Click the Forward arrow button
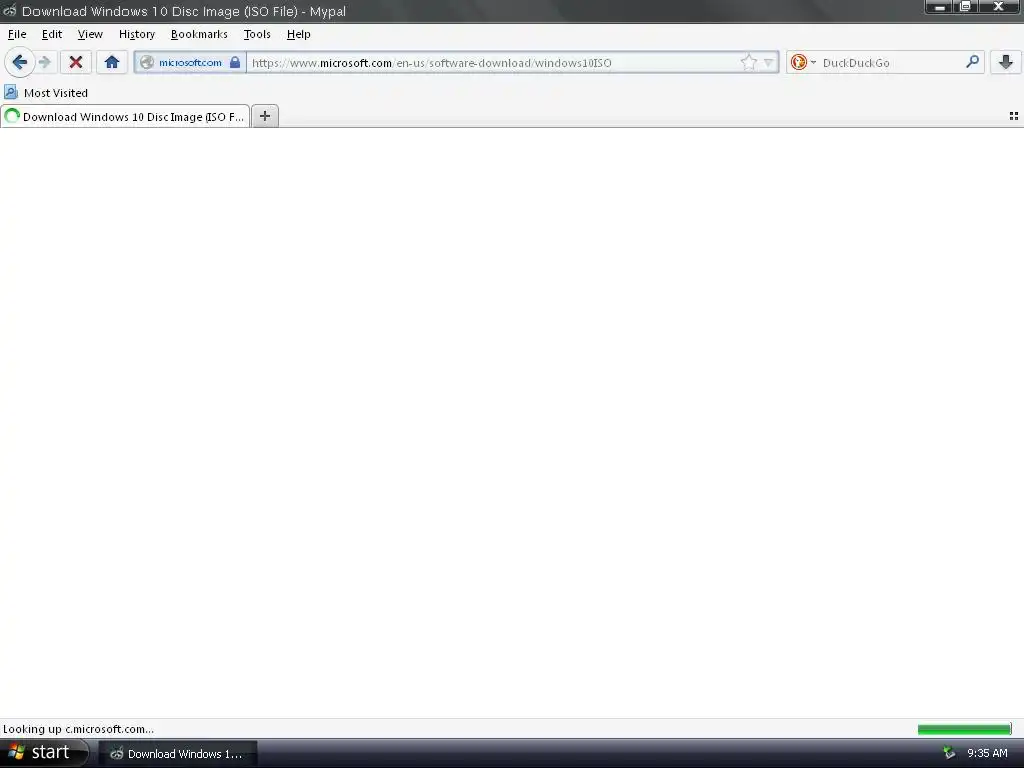 coord(45,63)
